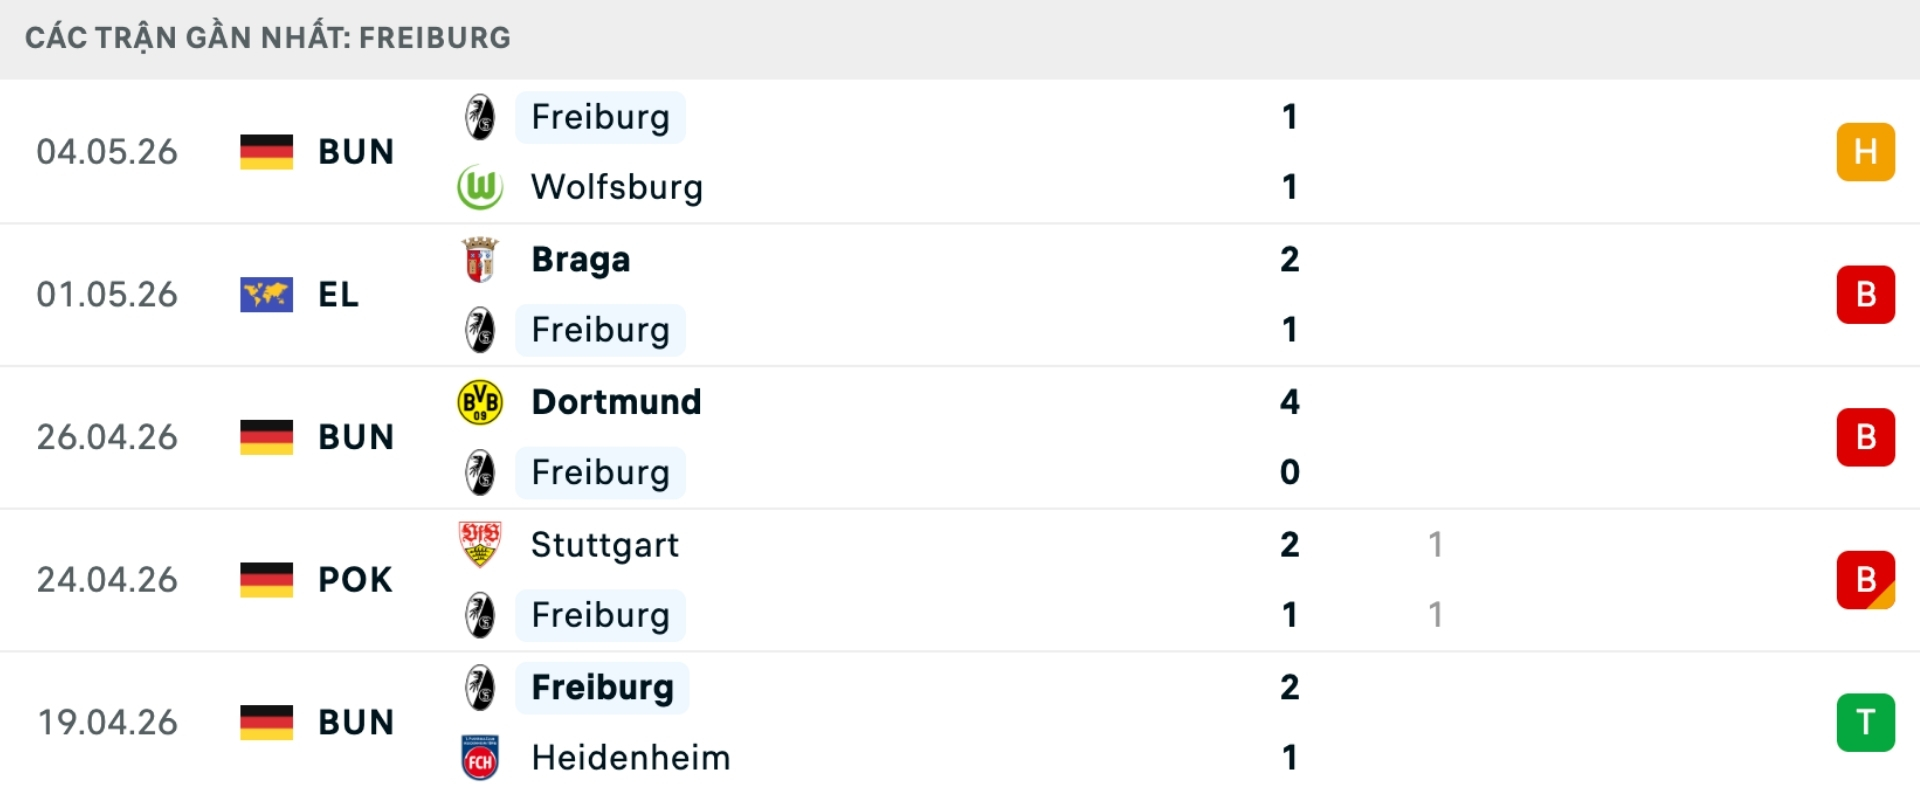Click the Europa League flag icon
Viewport: 1920px width, 792px height.
[266, 295]
